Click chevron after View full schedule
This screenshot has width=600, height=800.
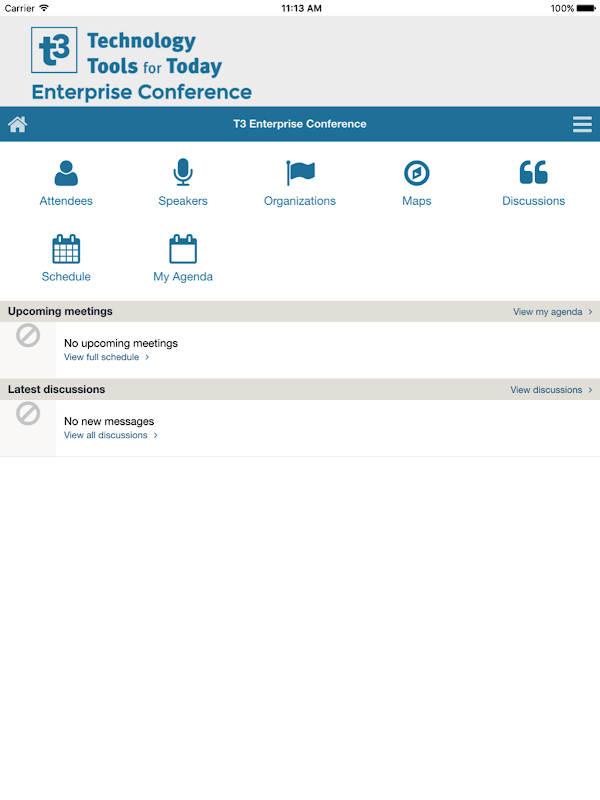point(147,357)
